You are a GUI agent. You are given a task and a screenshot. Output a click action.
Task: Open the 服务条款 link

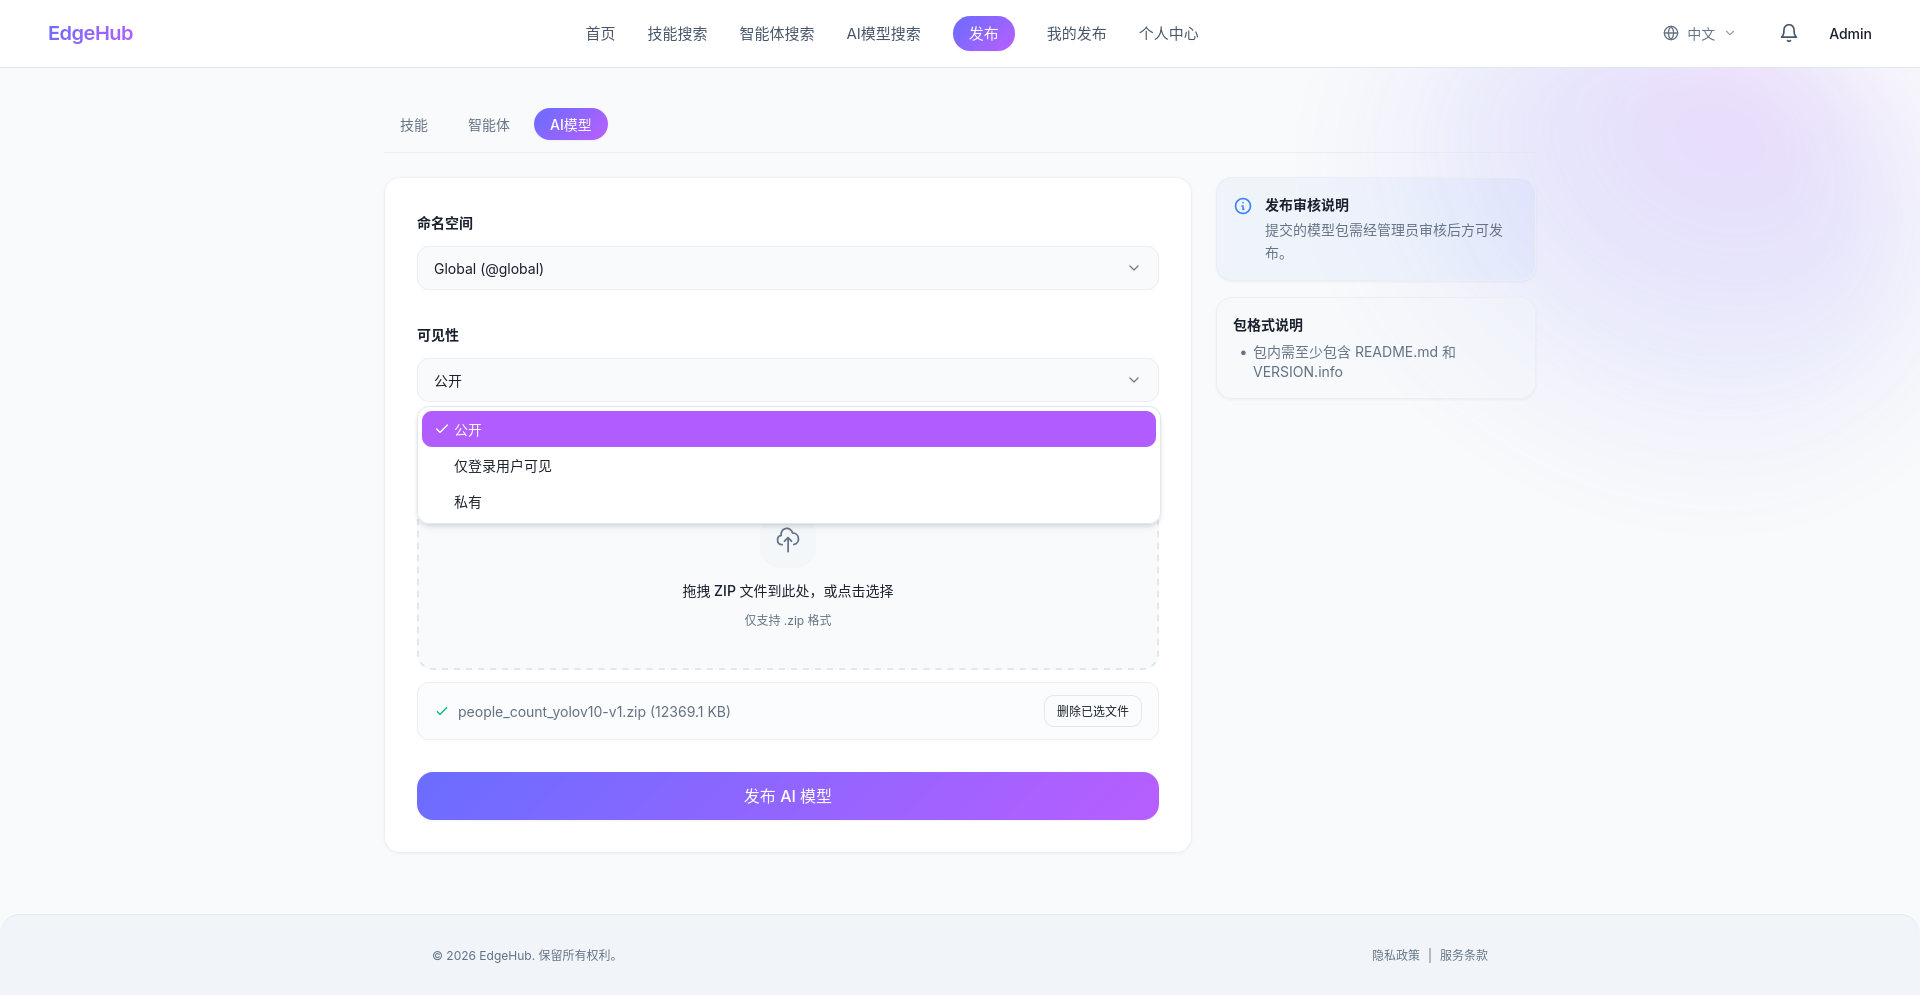(x=1464, y=955)
